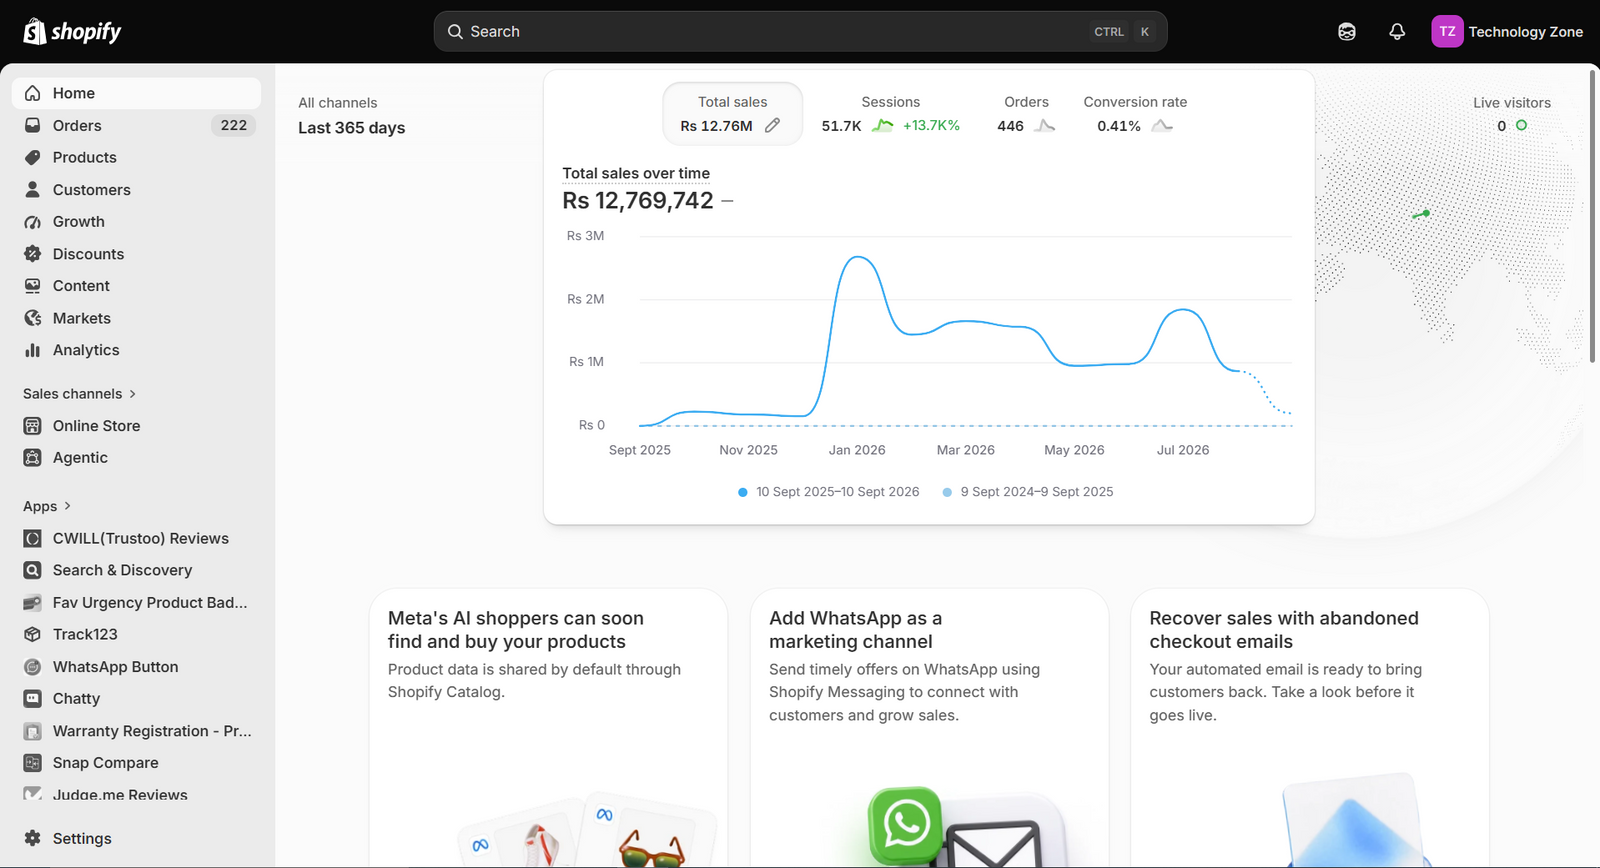
Task: Open the notifications bell
Action: (1397, 32)
